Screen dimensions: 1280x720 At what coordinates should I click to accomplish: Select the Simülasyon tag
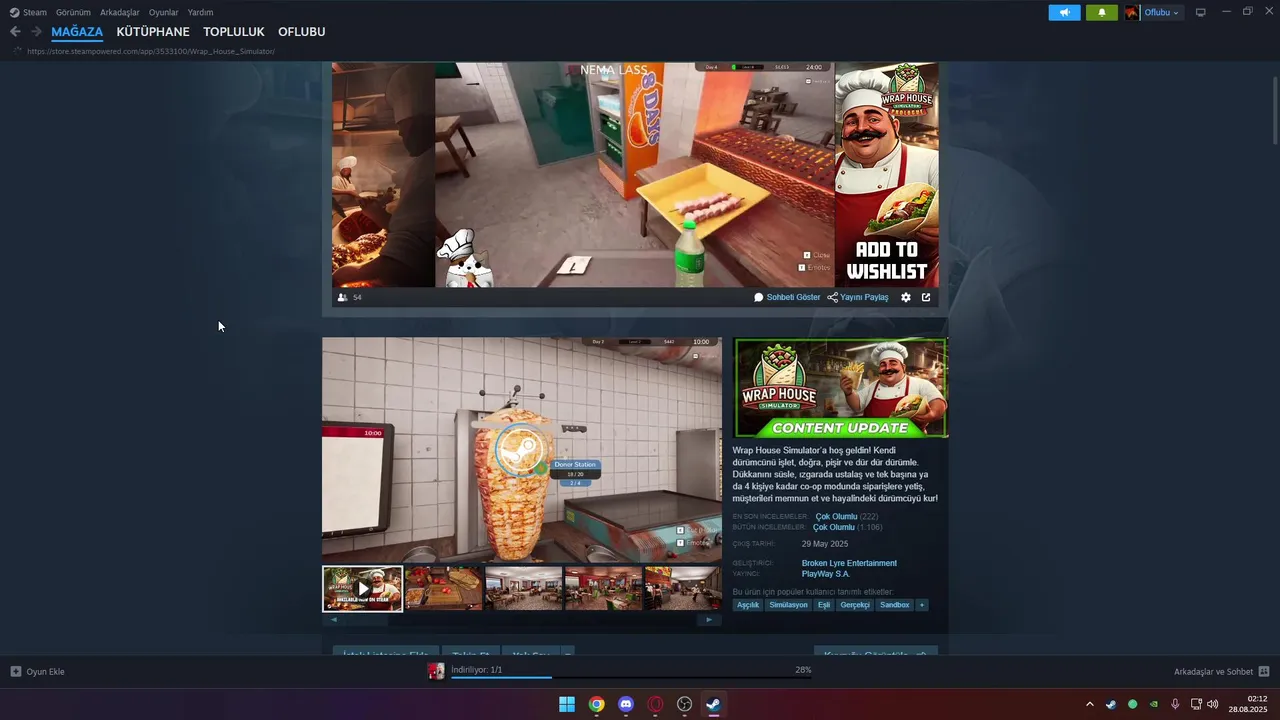click(x=789, y=605)
